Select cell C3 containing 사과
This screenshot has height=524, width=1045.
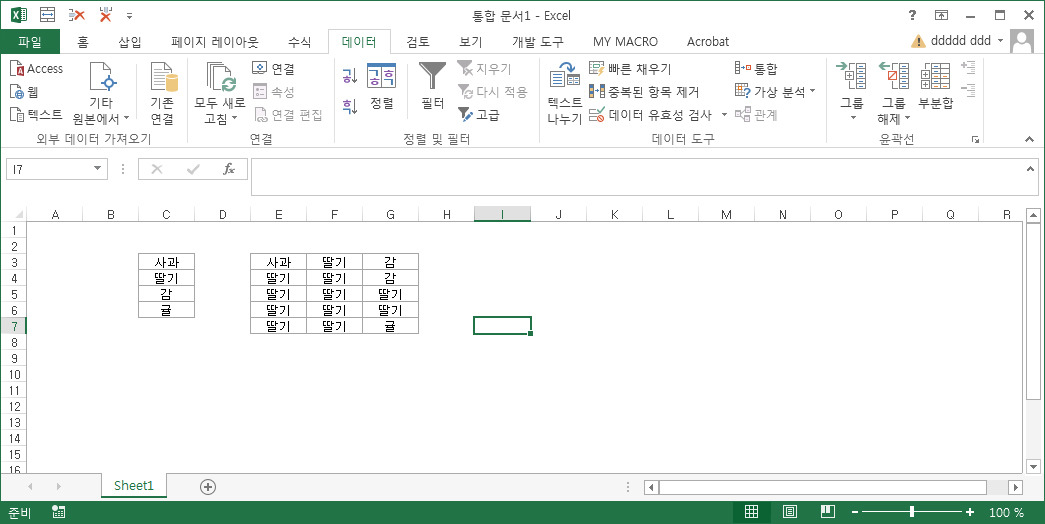166,262
